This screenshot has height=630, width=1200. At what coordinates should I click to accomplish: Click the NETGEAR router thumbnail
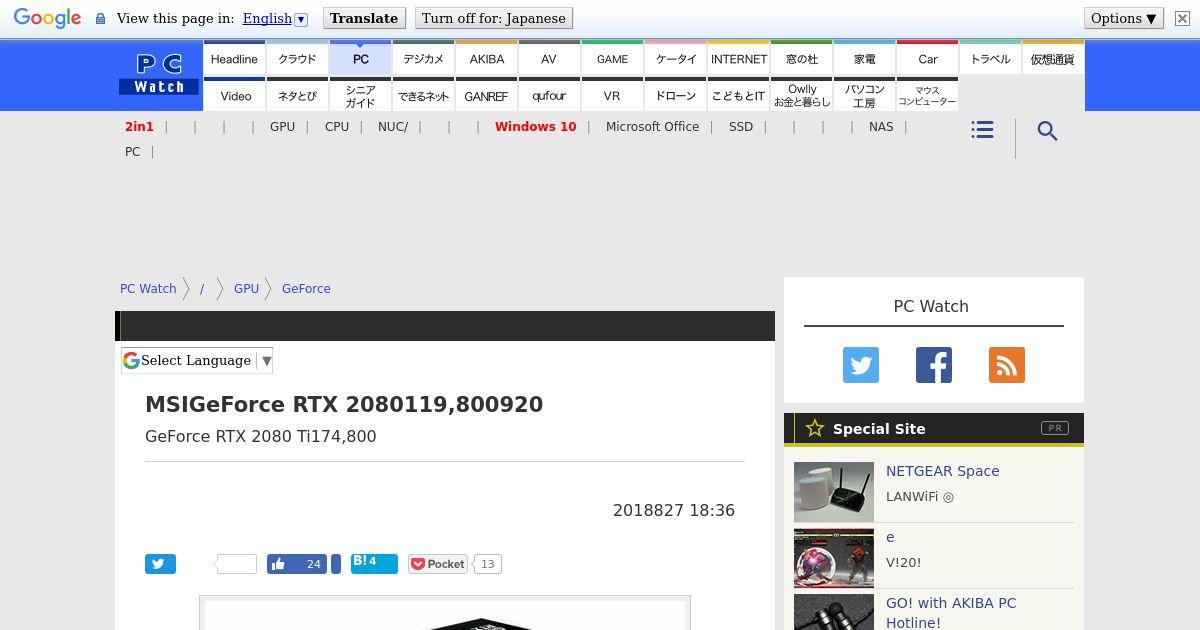pyautogui.click(x=834, y=492)
